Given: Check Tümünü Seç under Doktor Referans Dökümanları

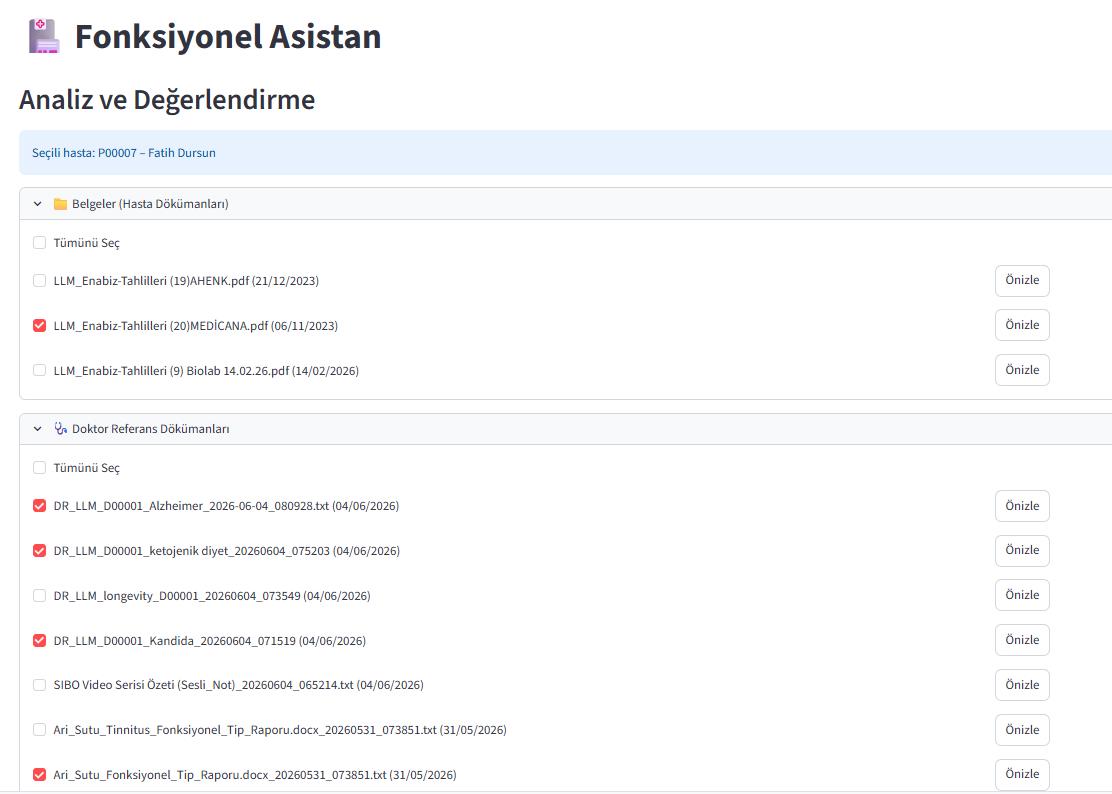Looking at the screenshot, I should (40, 468).
